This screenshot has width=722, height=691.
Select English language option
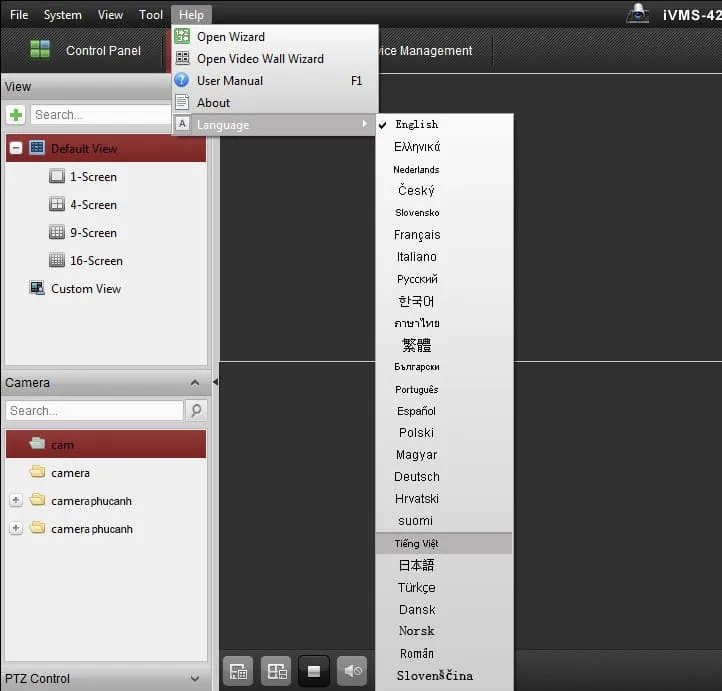(416, 125)
